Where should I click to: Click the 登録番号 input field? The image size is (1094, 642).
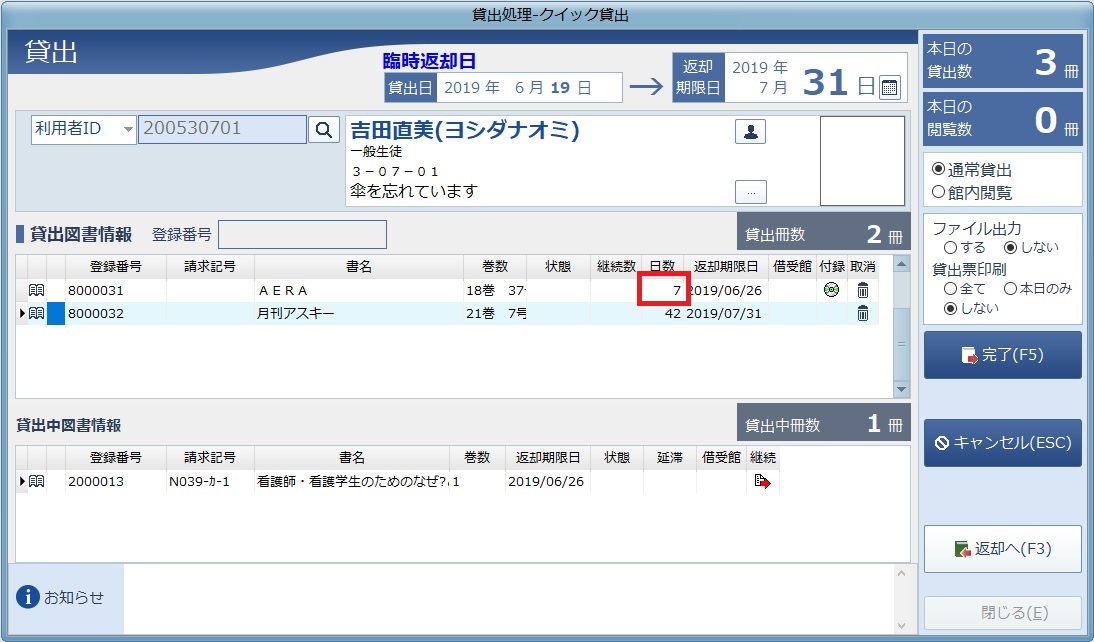(x=303, y=234)
